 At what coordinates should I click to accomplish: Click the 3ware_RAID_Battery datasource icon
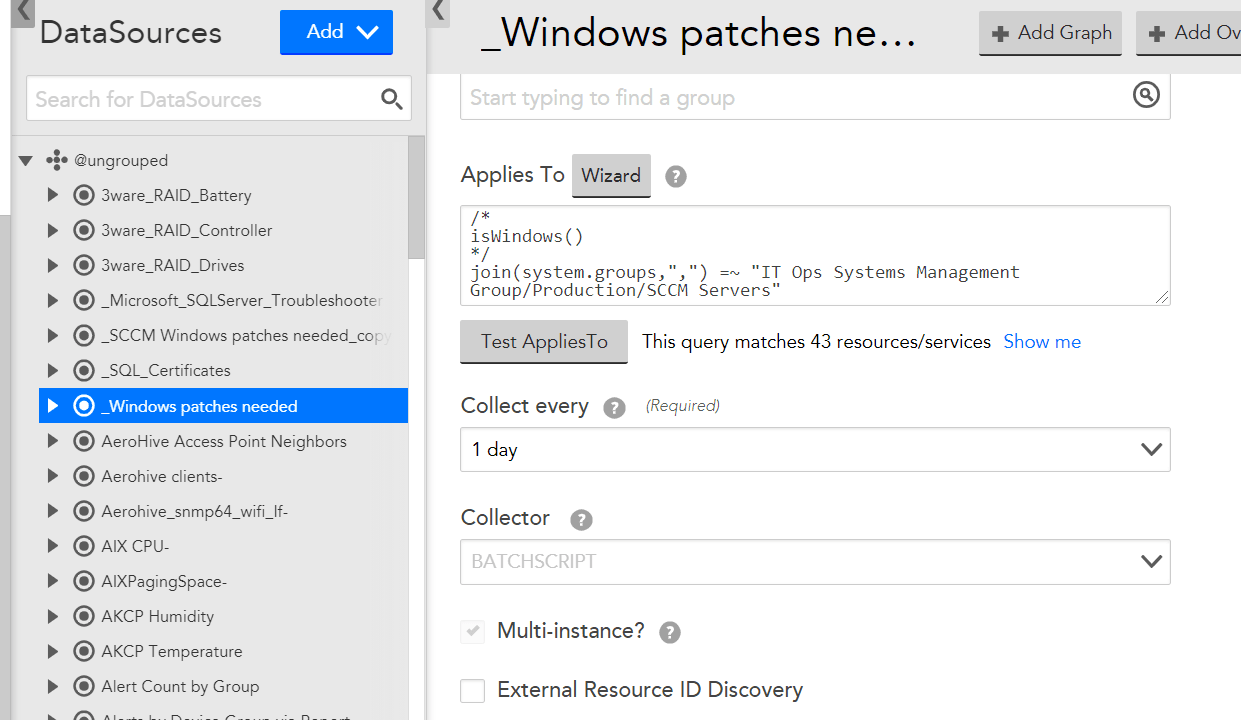point(84,195)
